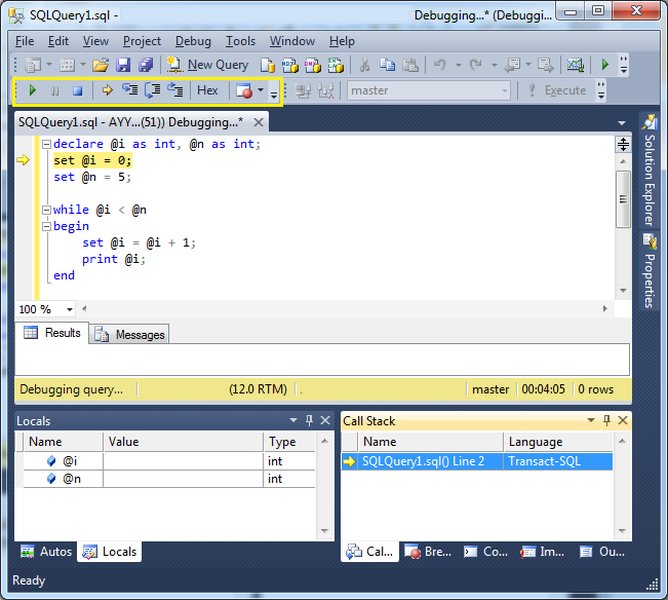This screenshot has height=600, width=668.
Task: Click the Paste icon
Action: tap(410, 65)
